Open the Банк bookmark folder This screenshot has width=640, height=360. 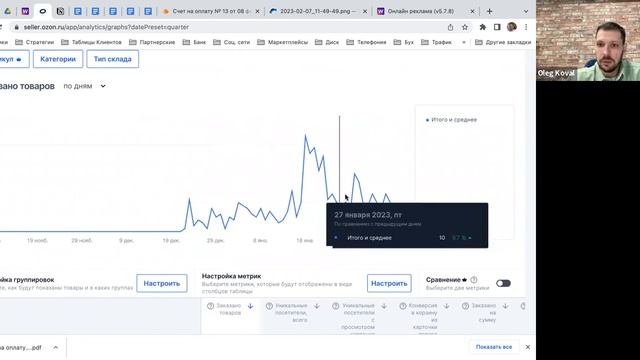click(194, 42)
